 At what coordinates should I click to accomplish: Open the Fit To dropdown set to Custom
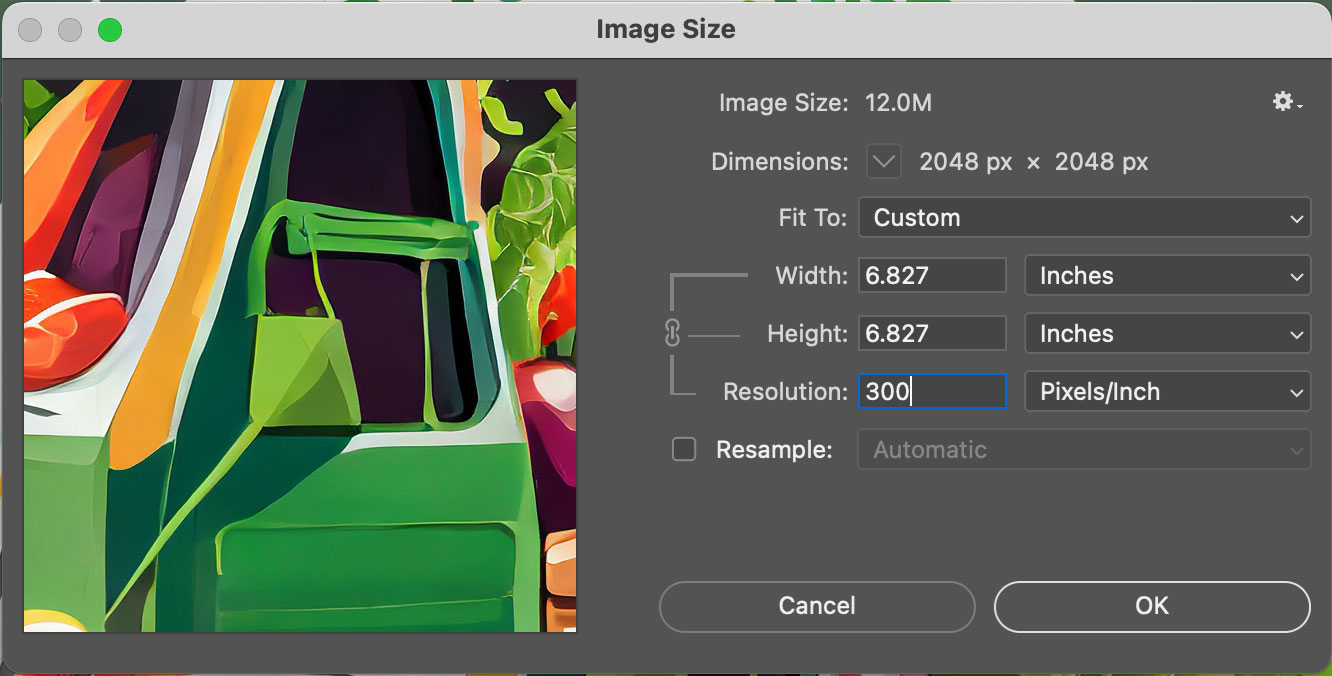tap(1084, 217)
